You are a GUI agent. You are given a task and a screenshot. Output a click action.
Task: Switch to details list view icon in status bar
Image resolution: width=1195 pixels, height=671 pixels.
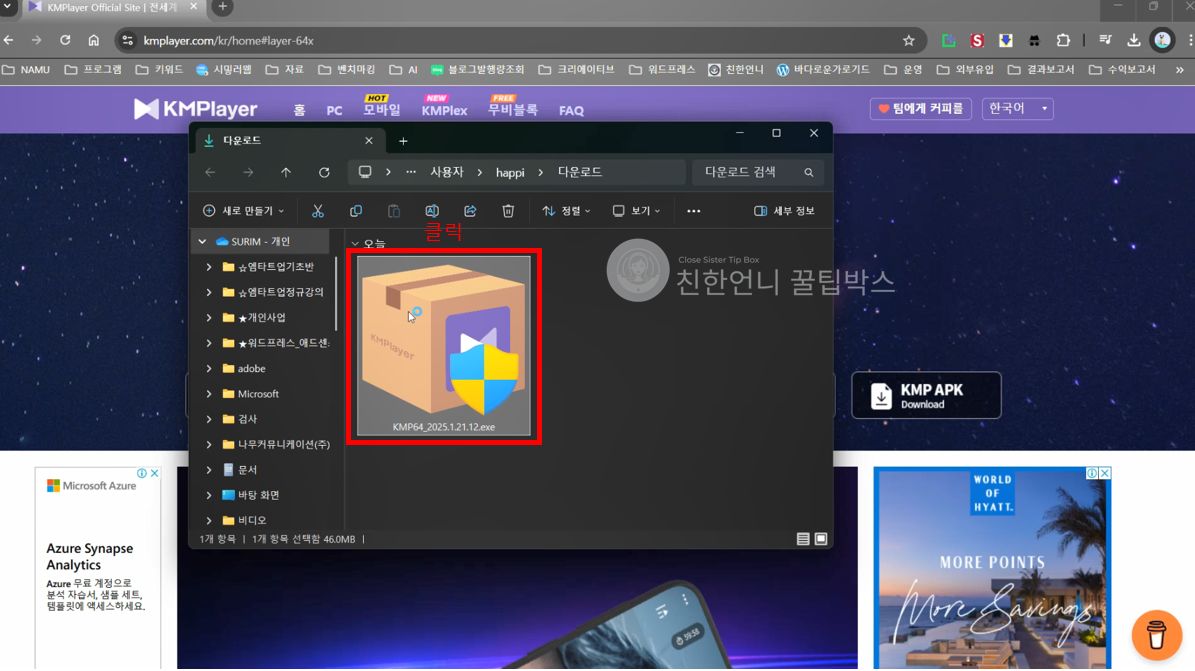803,539
